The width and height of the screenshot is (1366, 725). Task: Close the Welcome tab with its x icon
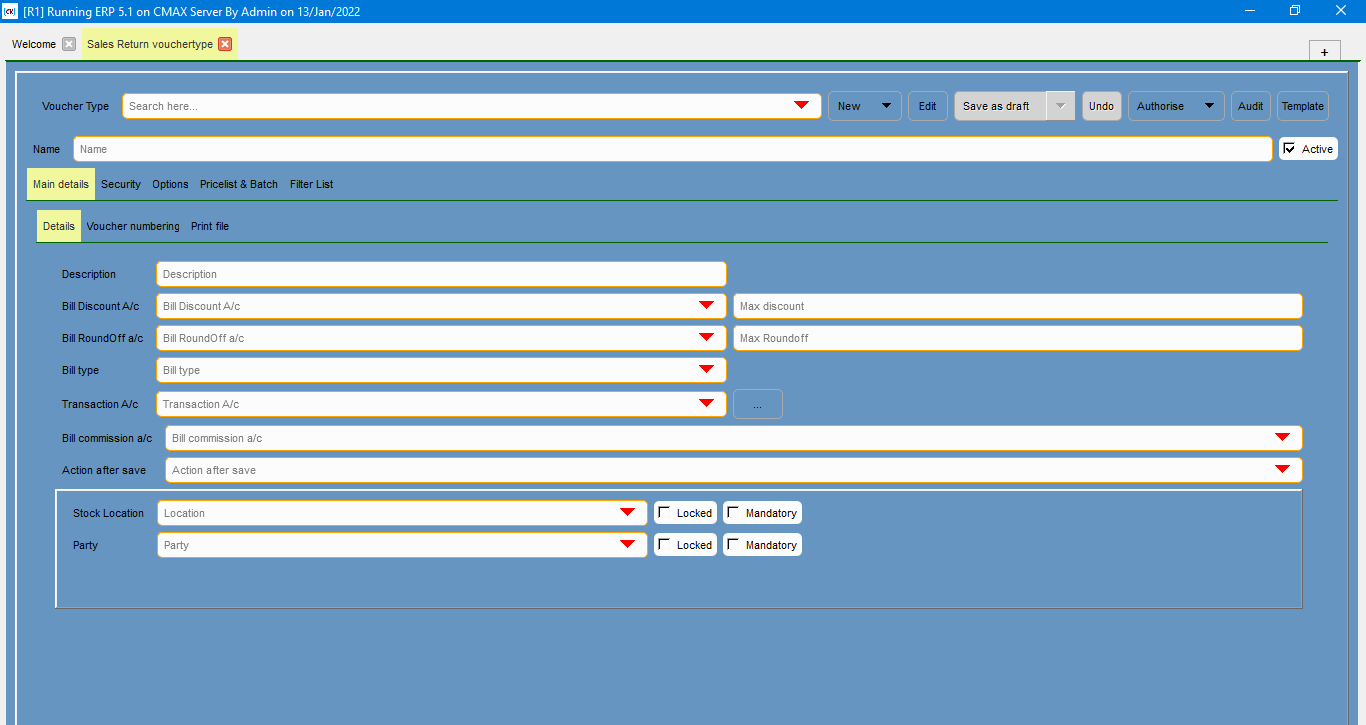pos(68,44)
